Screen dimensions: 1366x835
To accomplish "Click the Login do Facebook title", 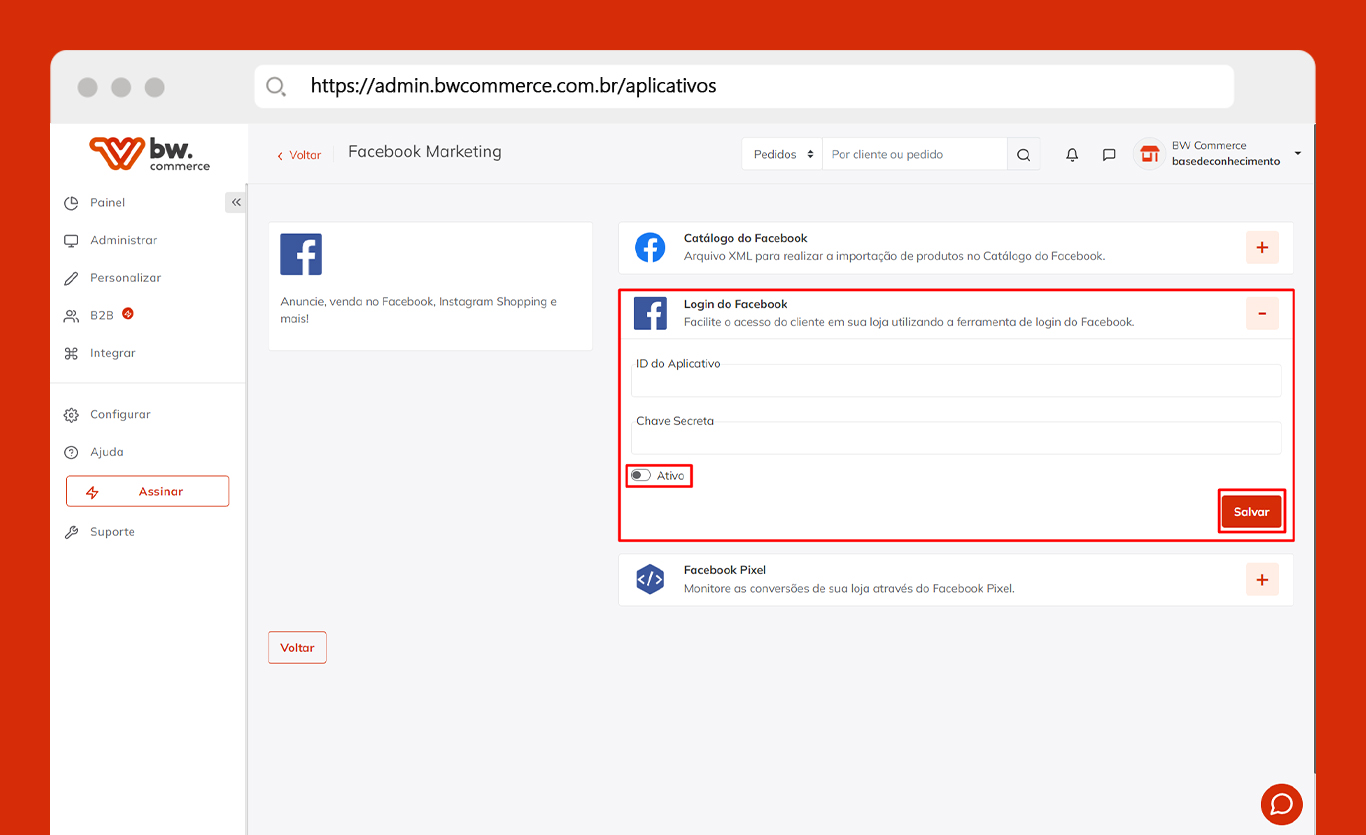I will tap(736, 304).
